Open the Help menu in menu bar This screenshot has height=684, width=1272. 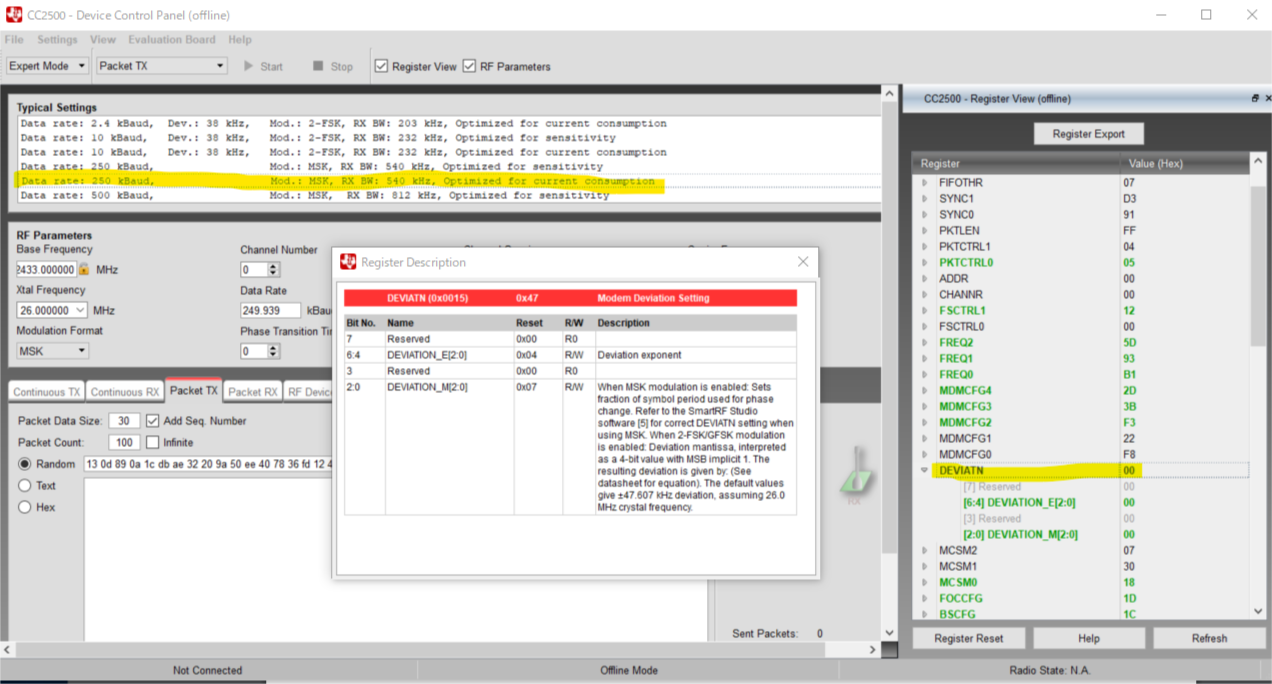(240, 40)
